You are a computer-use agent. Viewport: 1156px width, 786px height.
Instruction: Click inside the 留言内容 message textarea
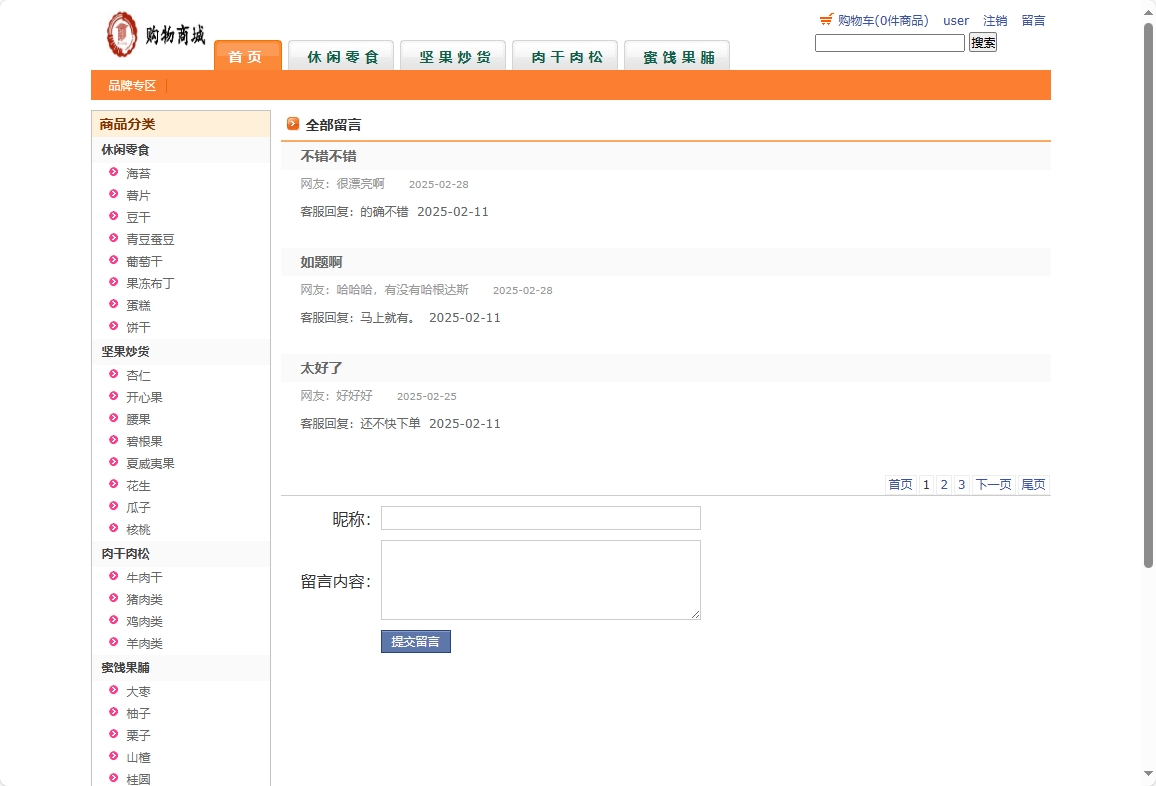click(540, 580)
